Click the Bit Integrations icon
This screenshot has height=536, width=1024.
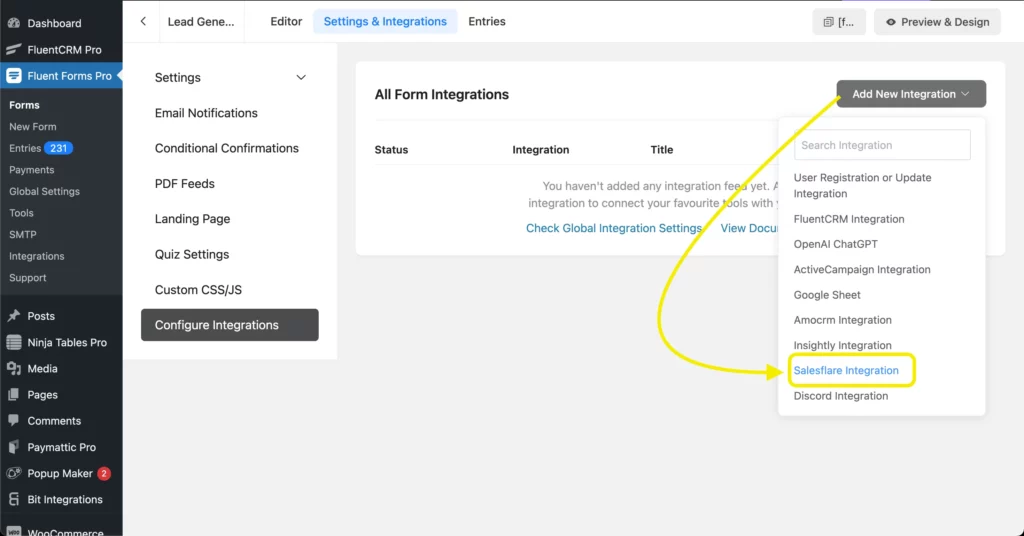(14, 499)
